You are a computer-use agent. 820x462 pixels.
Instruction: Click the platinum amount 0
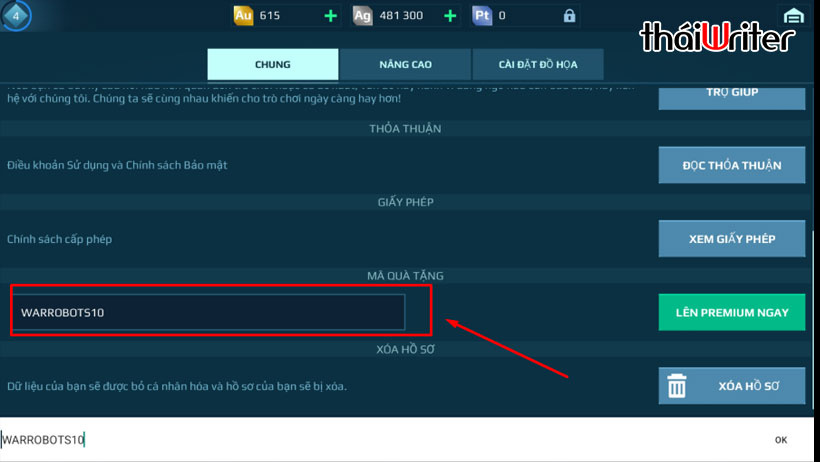point(502,16)
